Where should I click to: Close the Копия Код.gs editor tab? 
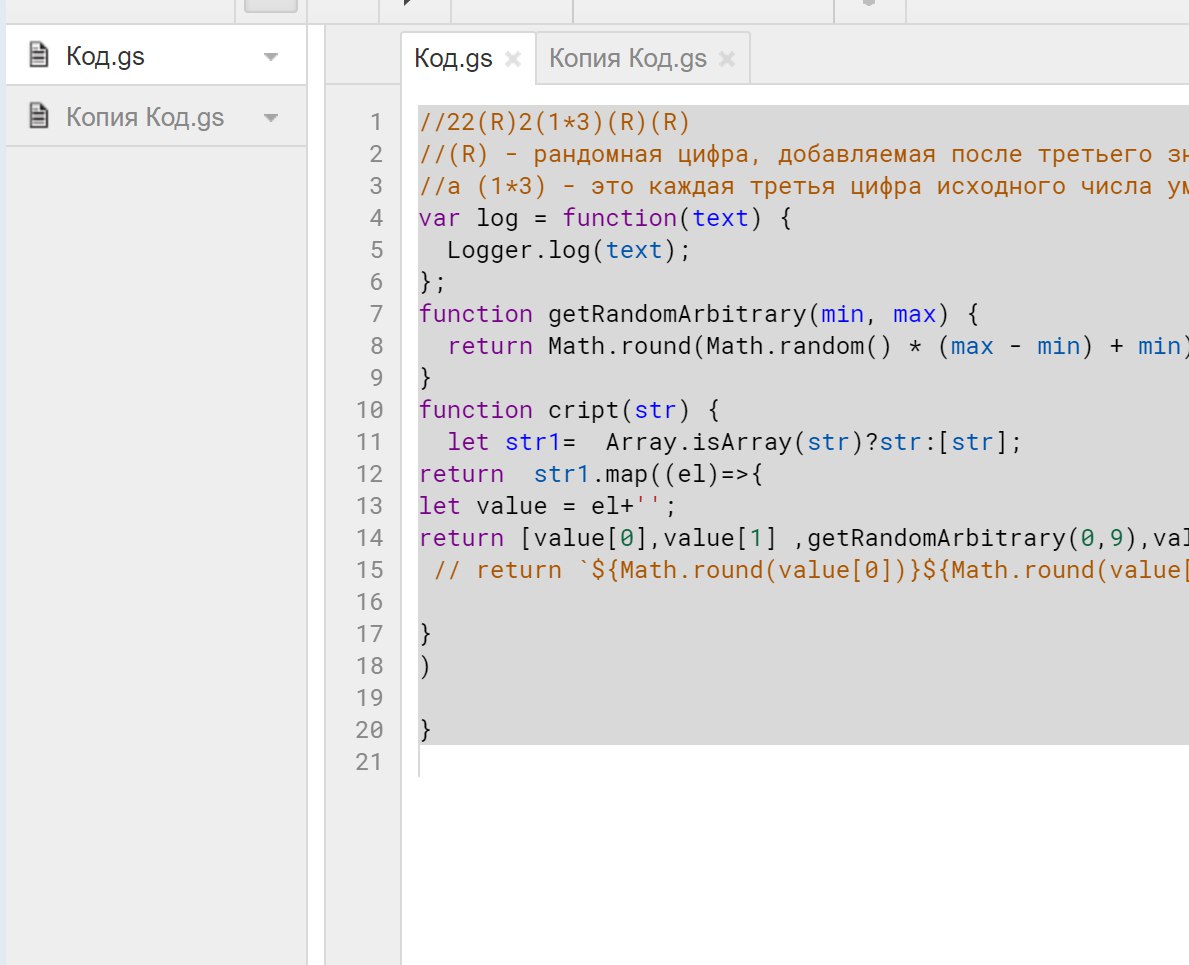pos(727,58)
